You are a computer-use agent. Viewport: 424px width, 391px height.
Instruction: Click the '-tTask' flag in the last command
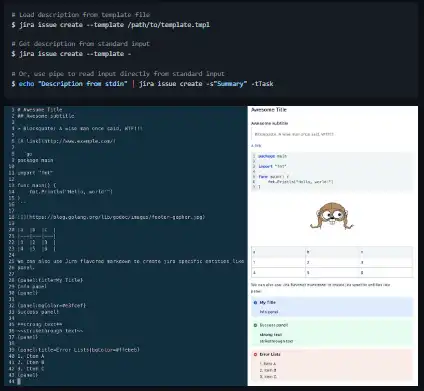tap(262, 84)
